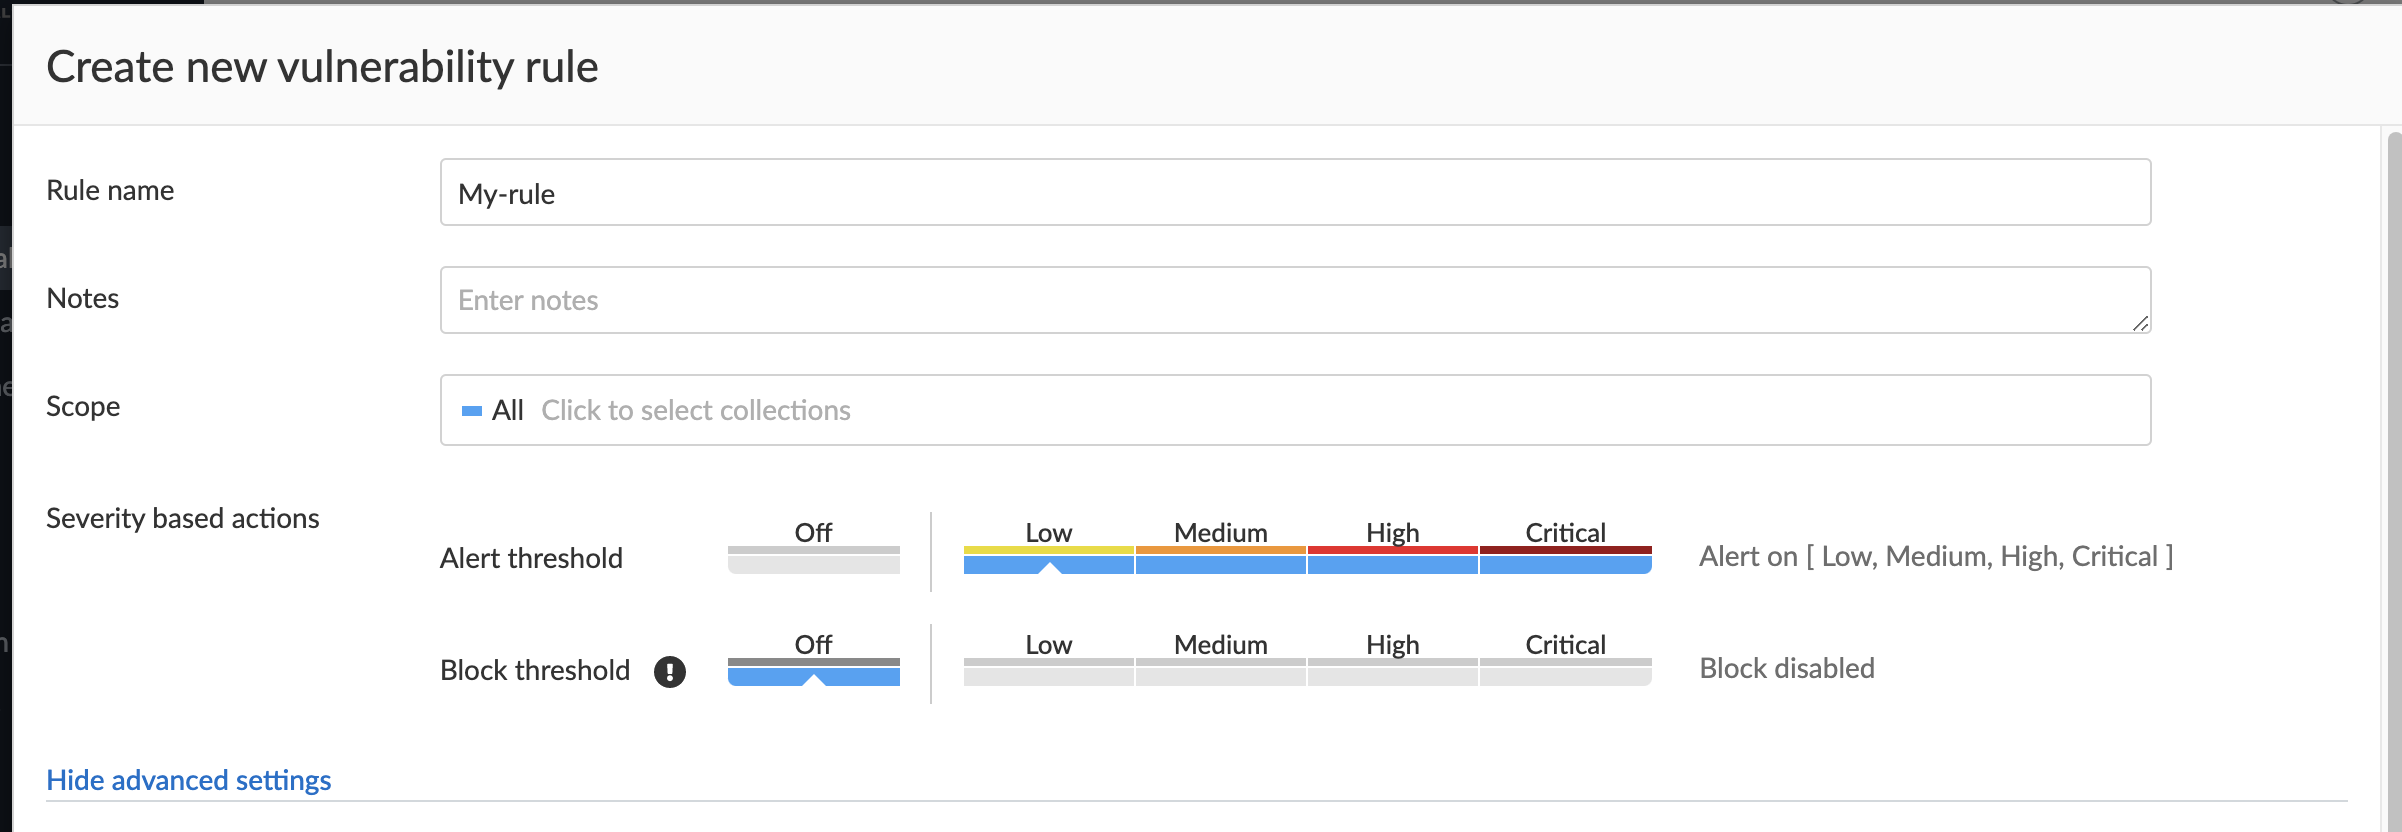Click the Notes text area

click(x=1295, y=300)
